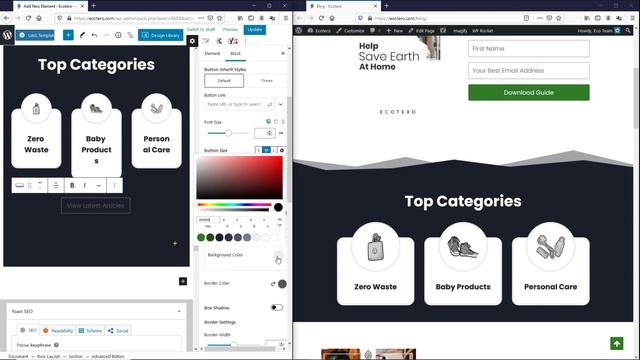Click the Download Guide button on blog page
This screenshot has height=360, width=640.
pyautogui.click(x=529, y=92)
